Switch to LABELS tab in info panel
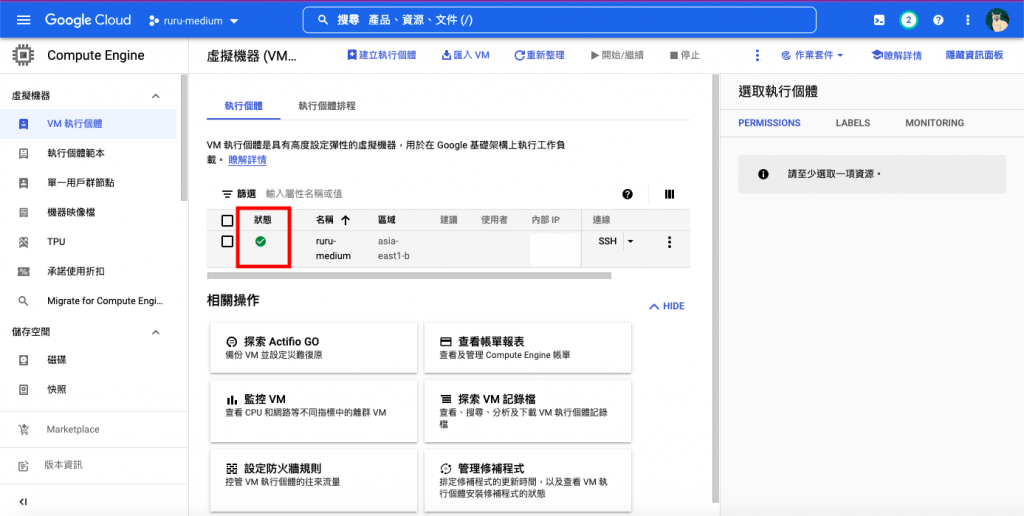Image resolution: width=1024 pixels, height=516 pixels. [853, 123]
